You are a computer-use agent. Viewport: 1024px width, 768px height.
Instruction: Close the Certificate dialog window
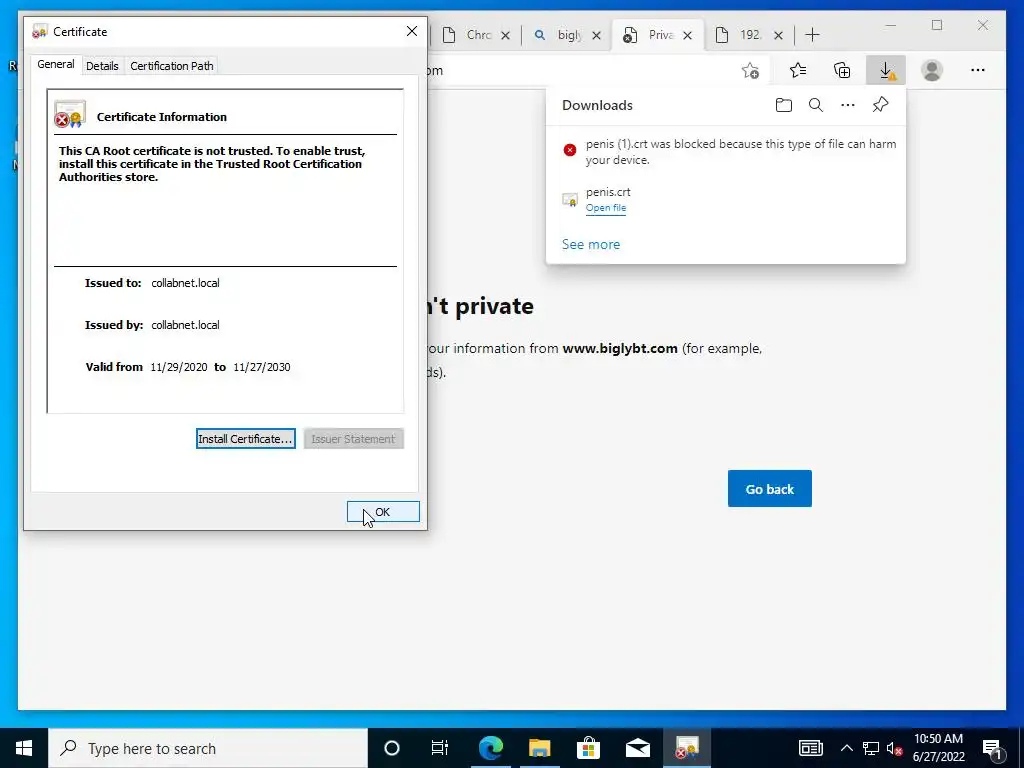tap(411, 31)
